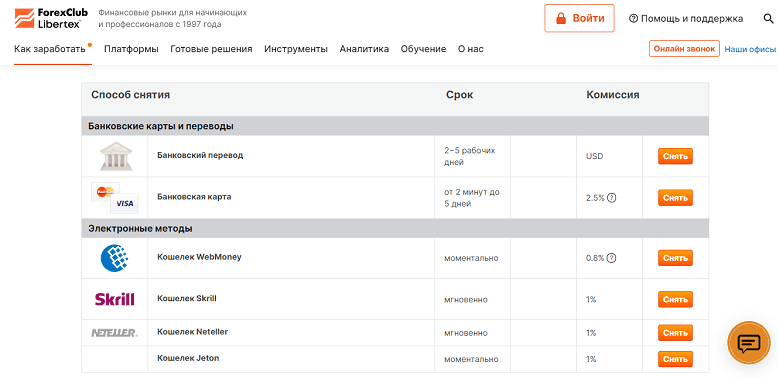Image resolution: width=778 pixels, height=378 pixels.
Task: Show info tooltip next to 0.8% commission
Action: (x=612, y=258)
